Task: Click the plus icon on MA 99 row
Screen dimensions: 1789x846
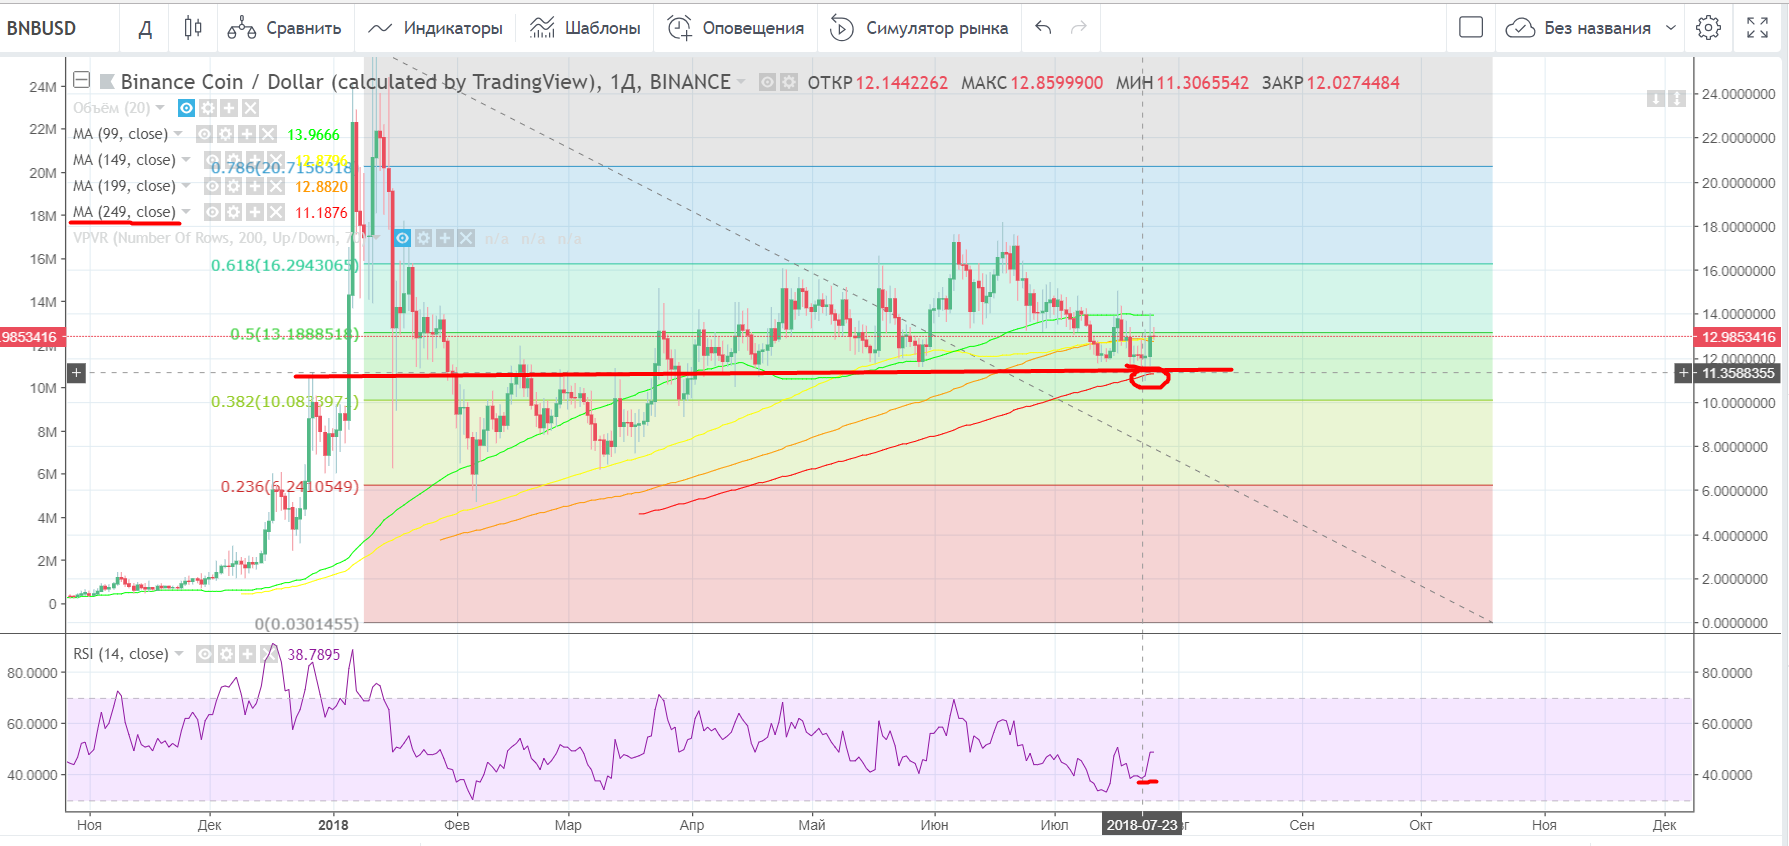Action: (247, 134)
